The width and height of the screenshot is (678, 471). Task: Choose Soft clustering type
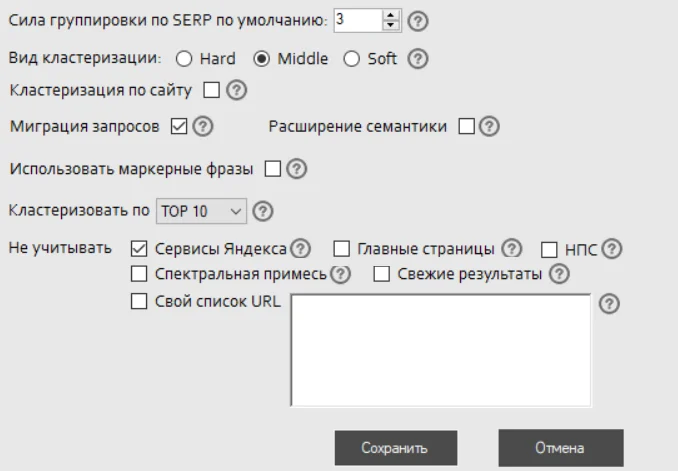point(351,59)
